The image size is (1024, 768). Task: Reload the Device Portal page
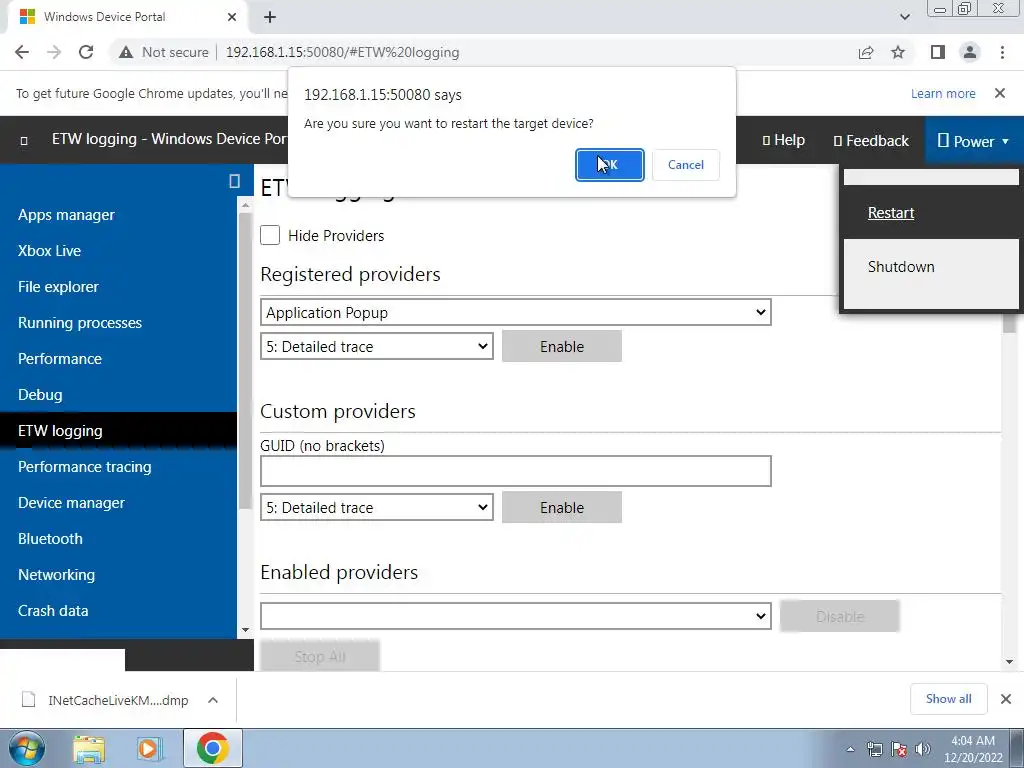pos(86,52)
